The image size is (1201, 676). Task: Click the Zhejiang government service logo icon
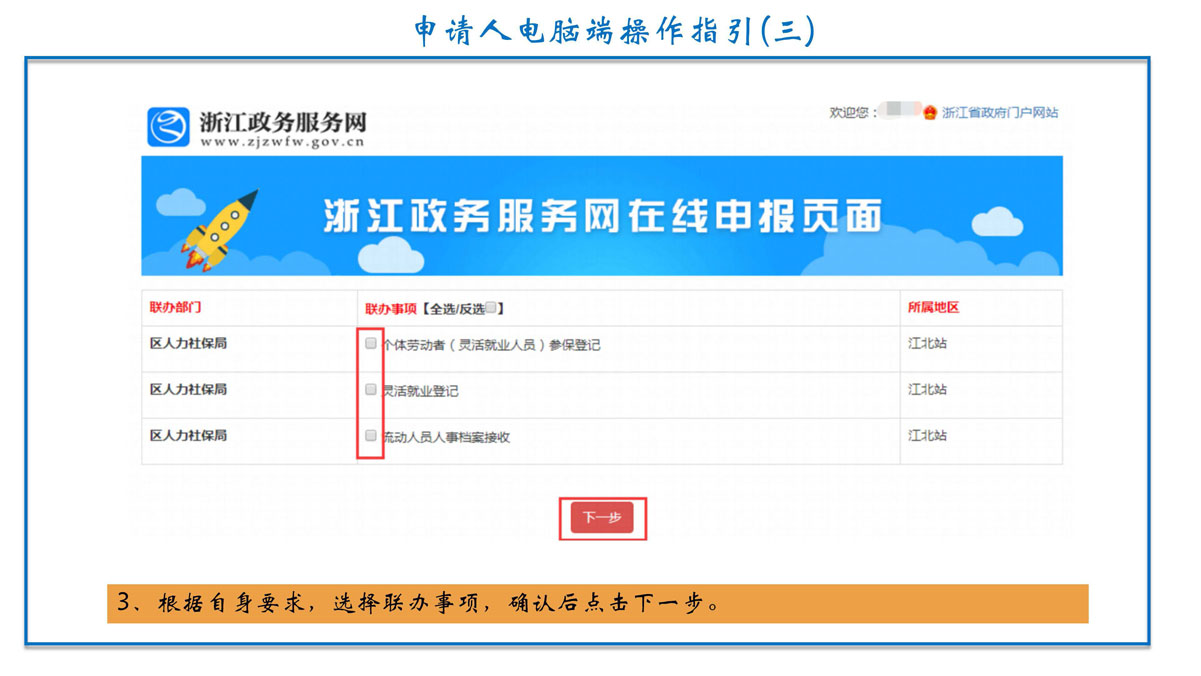pyautogui.click(x=168, y=127)
